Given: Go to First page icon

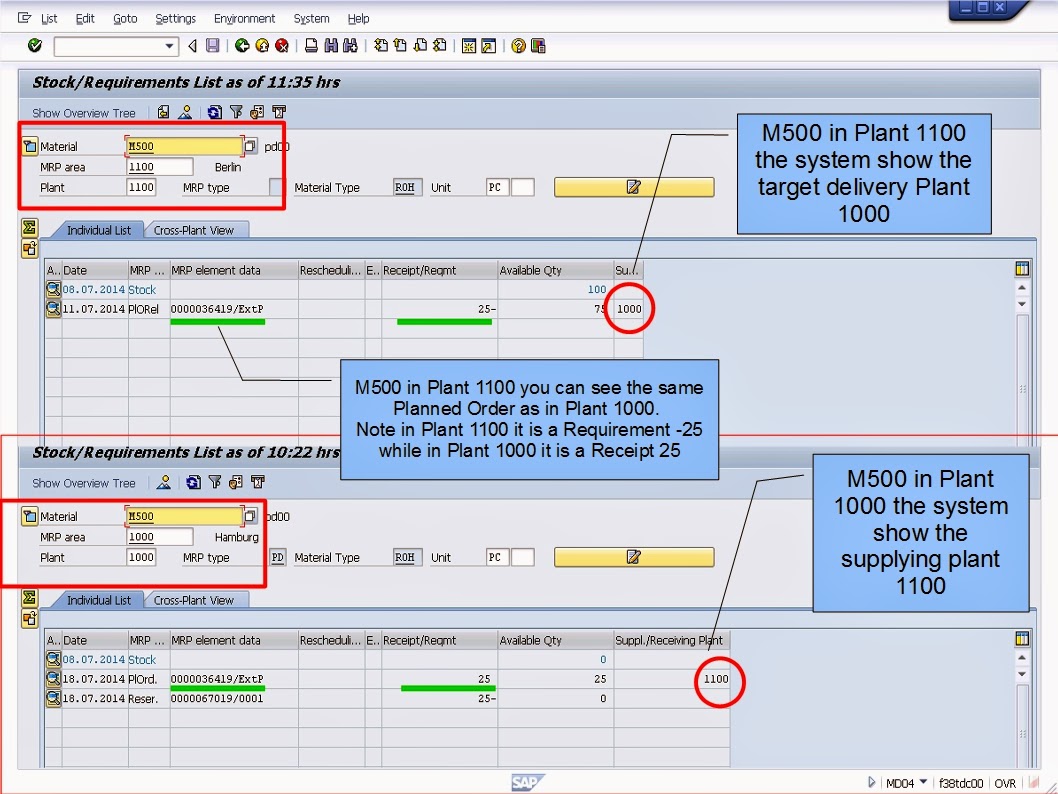Looking at the screenshot, I should pyautogui.click(x=381, y=46).
